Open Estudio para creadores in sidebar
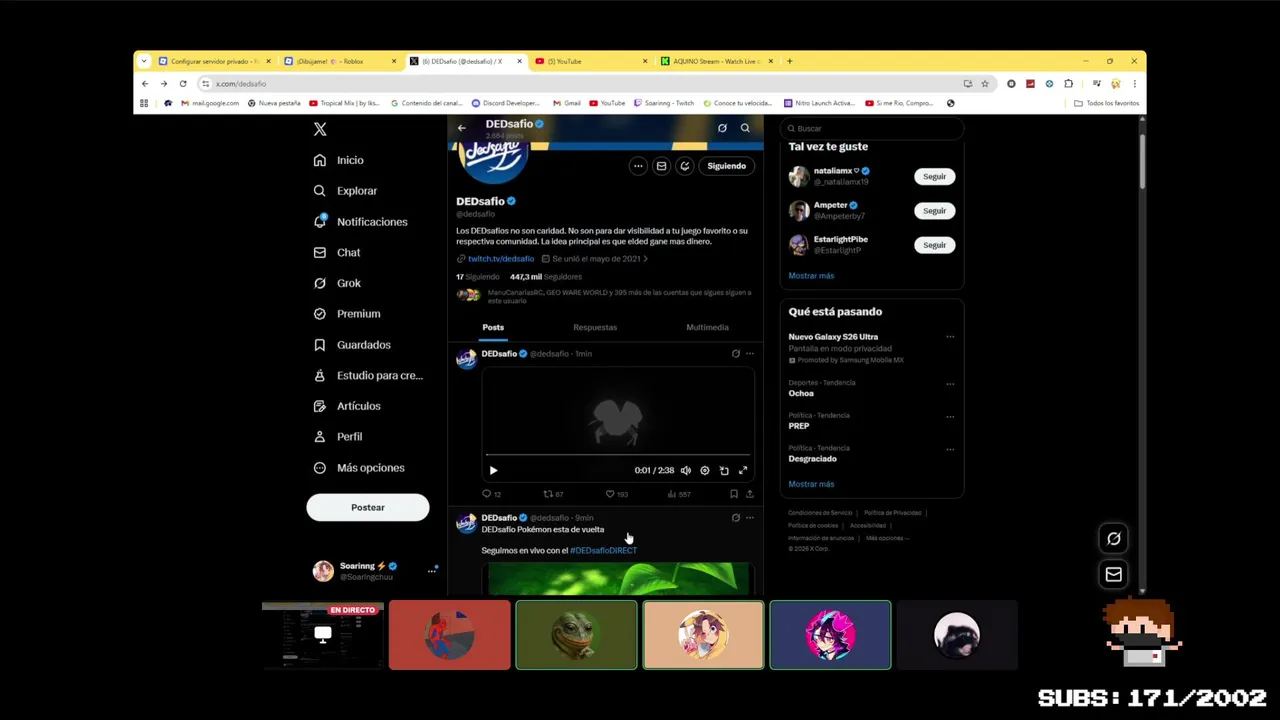Viewport: 1280px width, 720px height. [x=368, y=376]
